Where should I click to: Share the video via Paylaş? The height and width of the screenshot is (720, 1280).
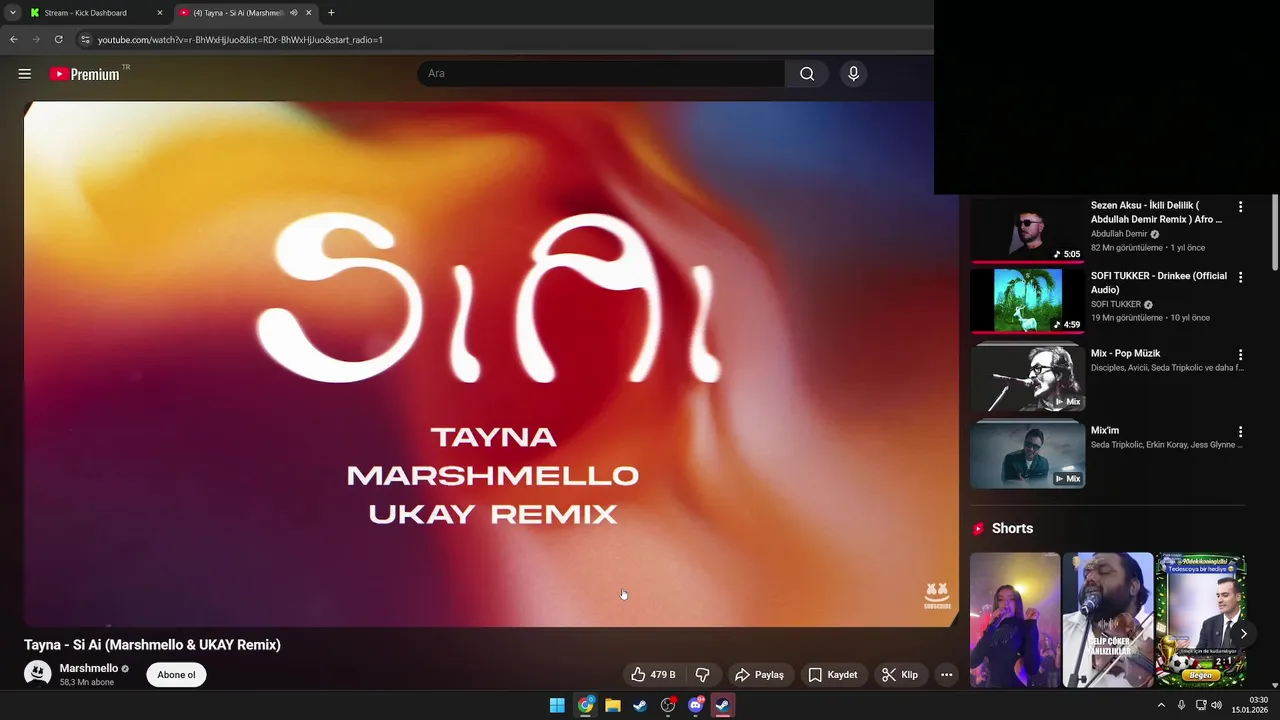[759, 675]
